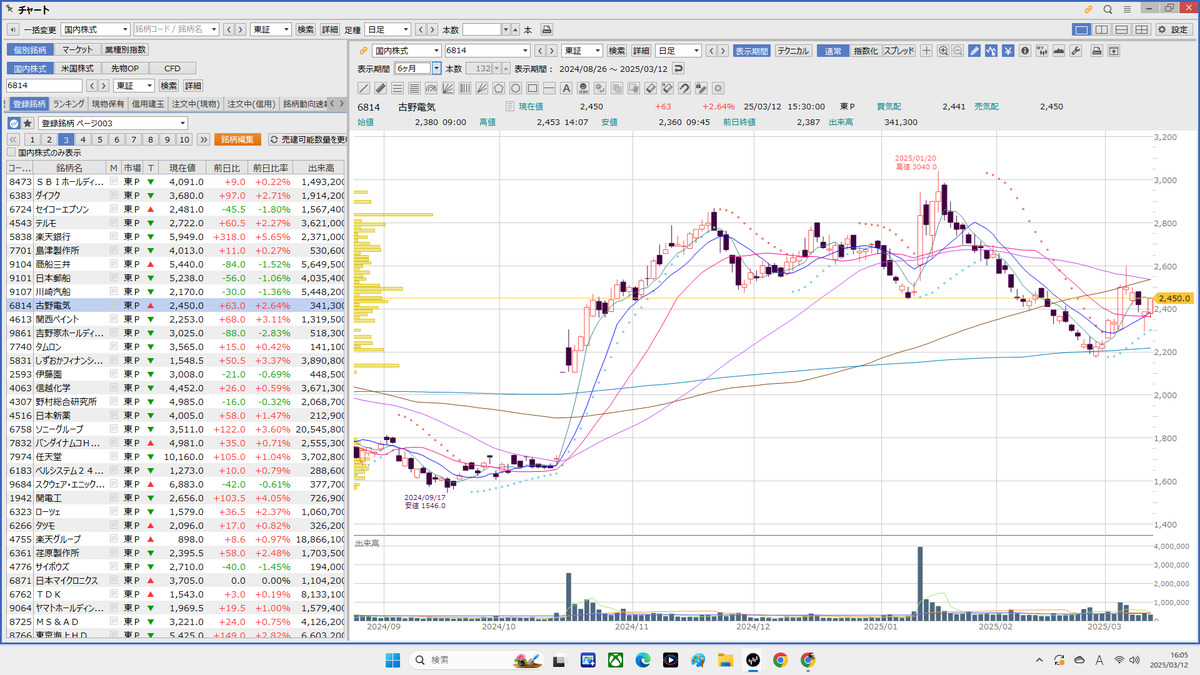Pop out the chart into a window
The image size is (1200, 675).
pyautogui.click(x=1114, y=51)
